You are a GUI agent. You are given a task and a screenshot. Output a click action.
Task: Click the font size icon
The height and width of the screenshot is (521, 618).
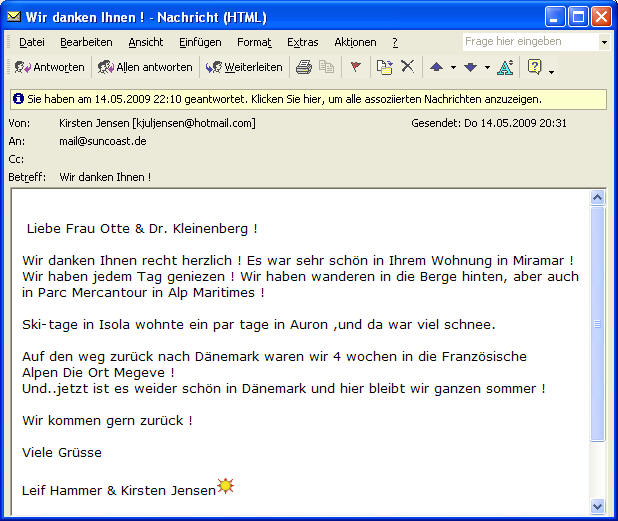coord(505,67)
